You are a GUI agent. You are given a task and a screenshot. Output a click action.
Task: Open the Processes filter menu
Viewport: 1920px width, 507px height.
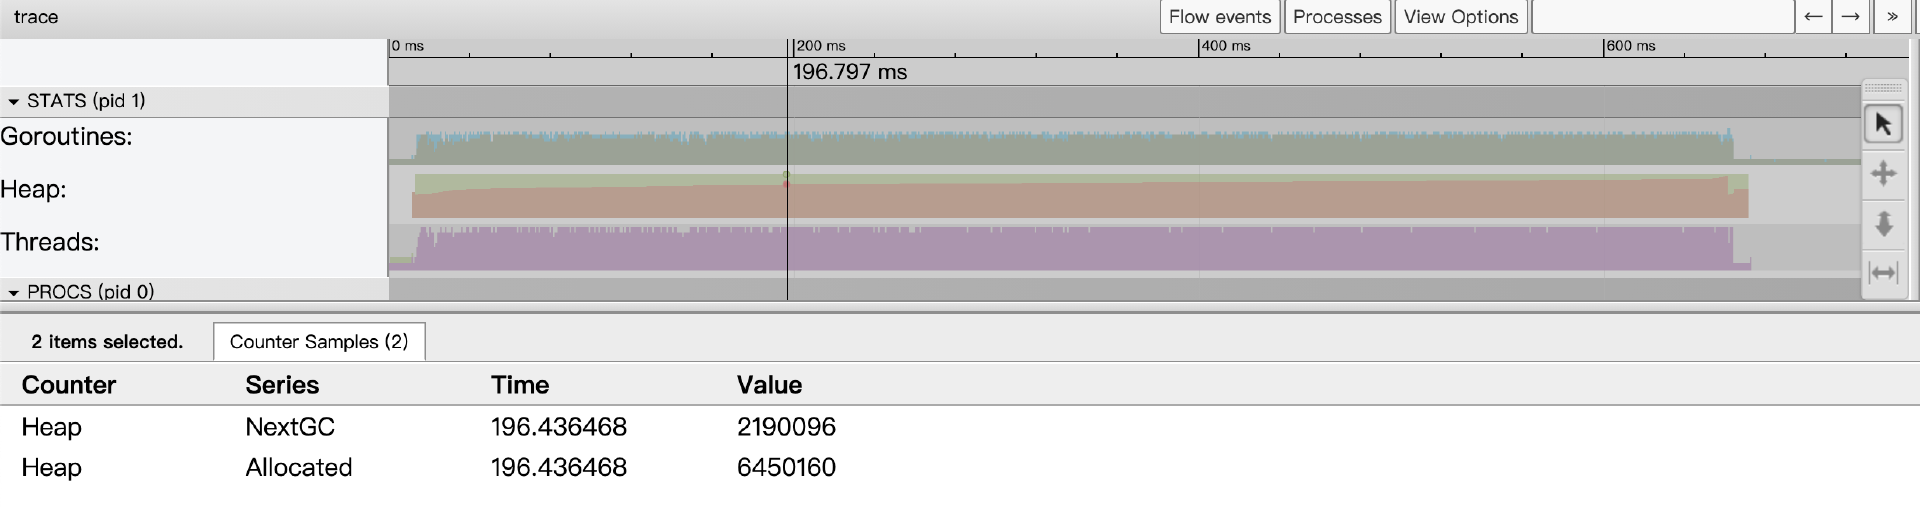pyautogui.click(x=1337, y=17)
